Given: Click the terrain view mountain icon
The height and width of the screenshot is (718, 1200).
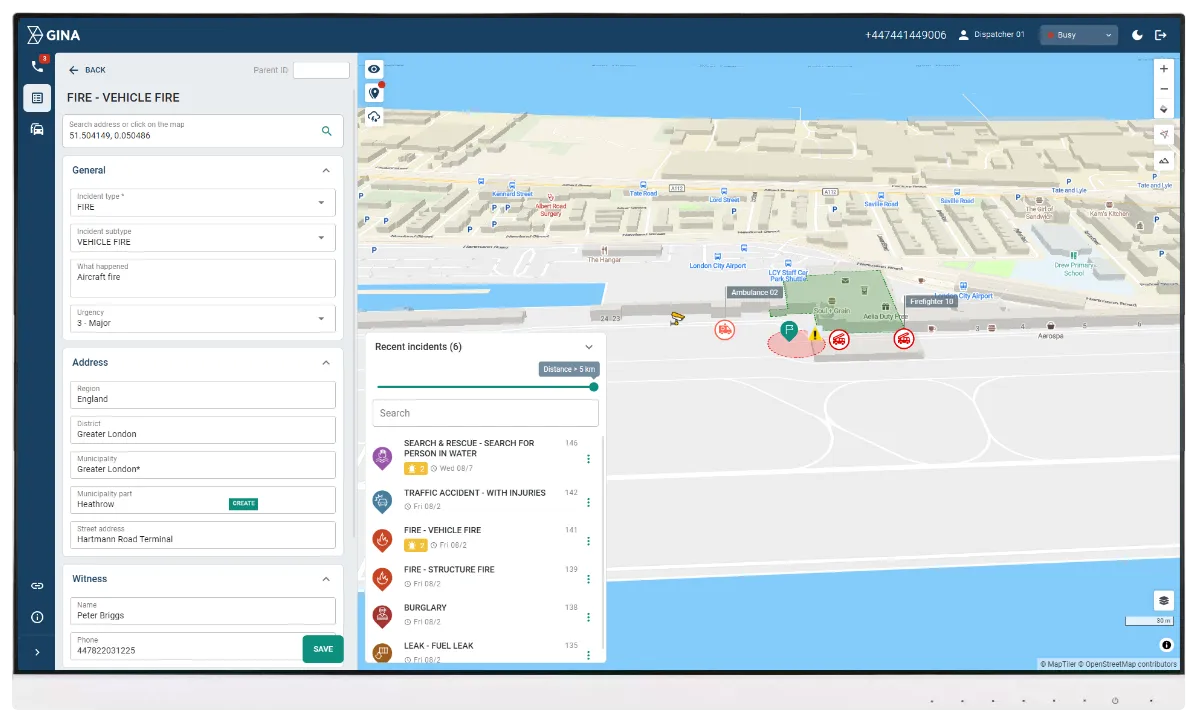Looking at the screenshot, I should click(1163, 159).
